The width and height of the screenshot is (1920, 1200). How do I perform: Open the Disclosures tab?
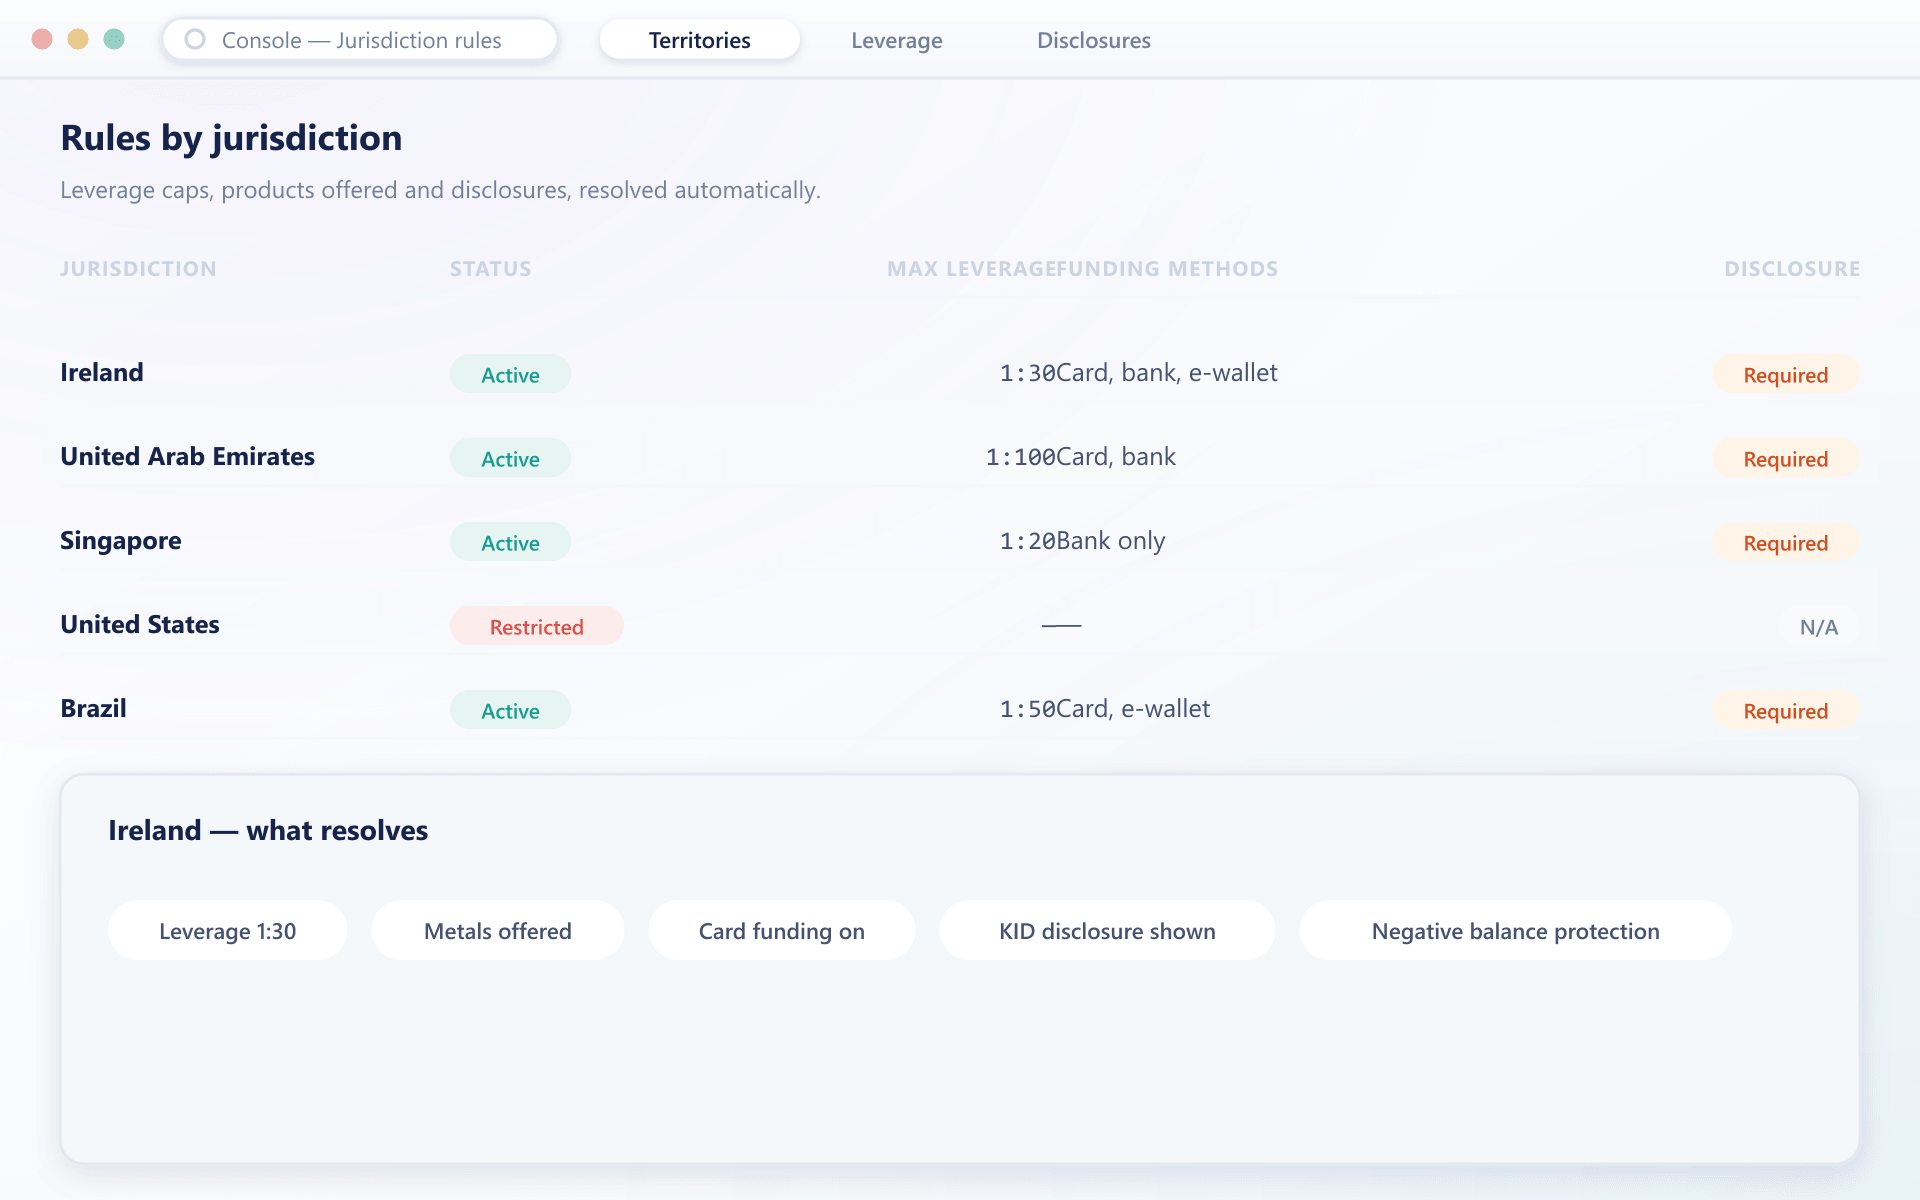[x=1094, y=40]
